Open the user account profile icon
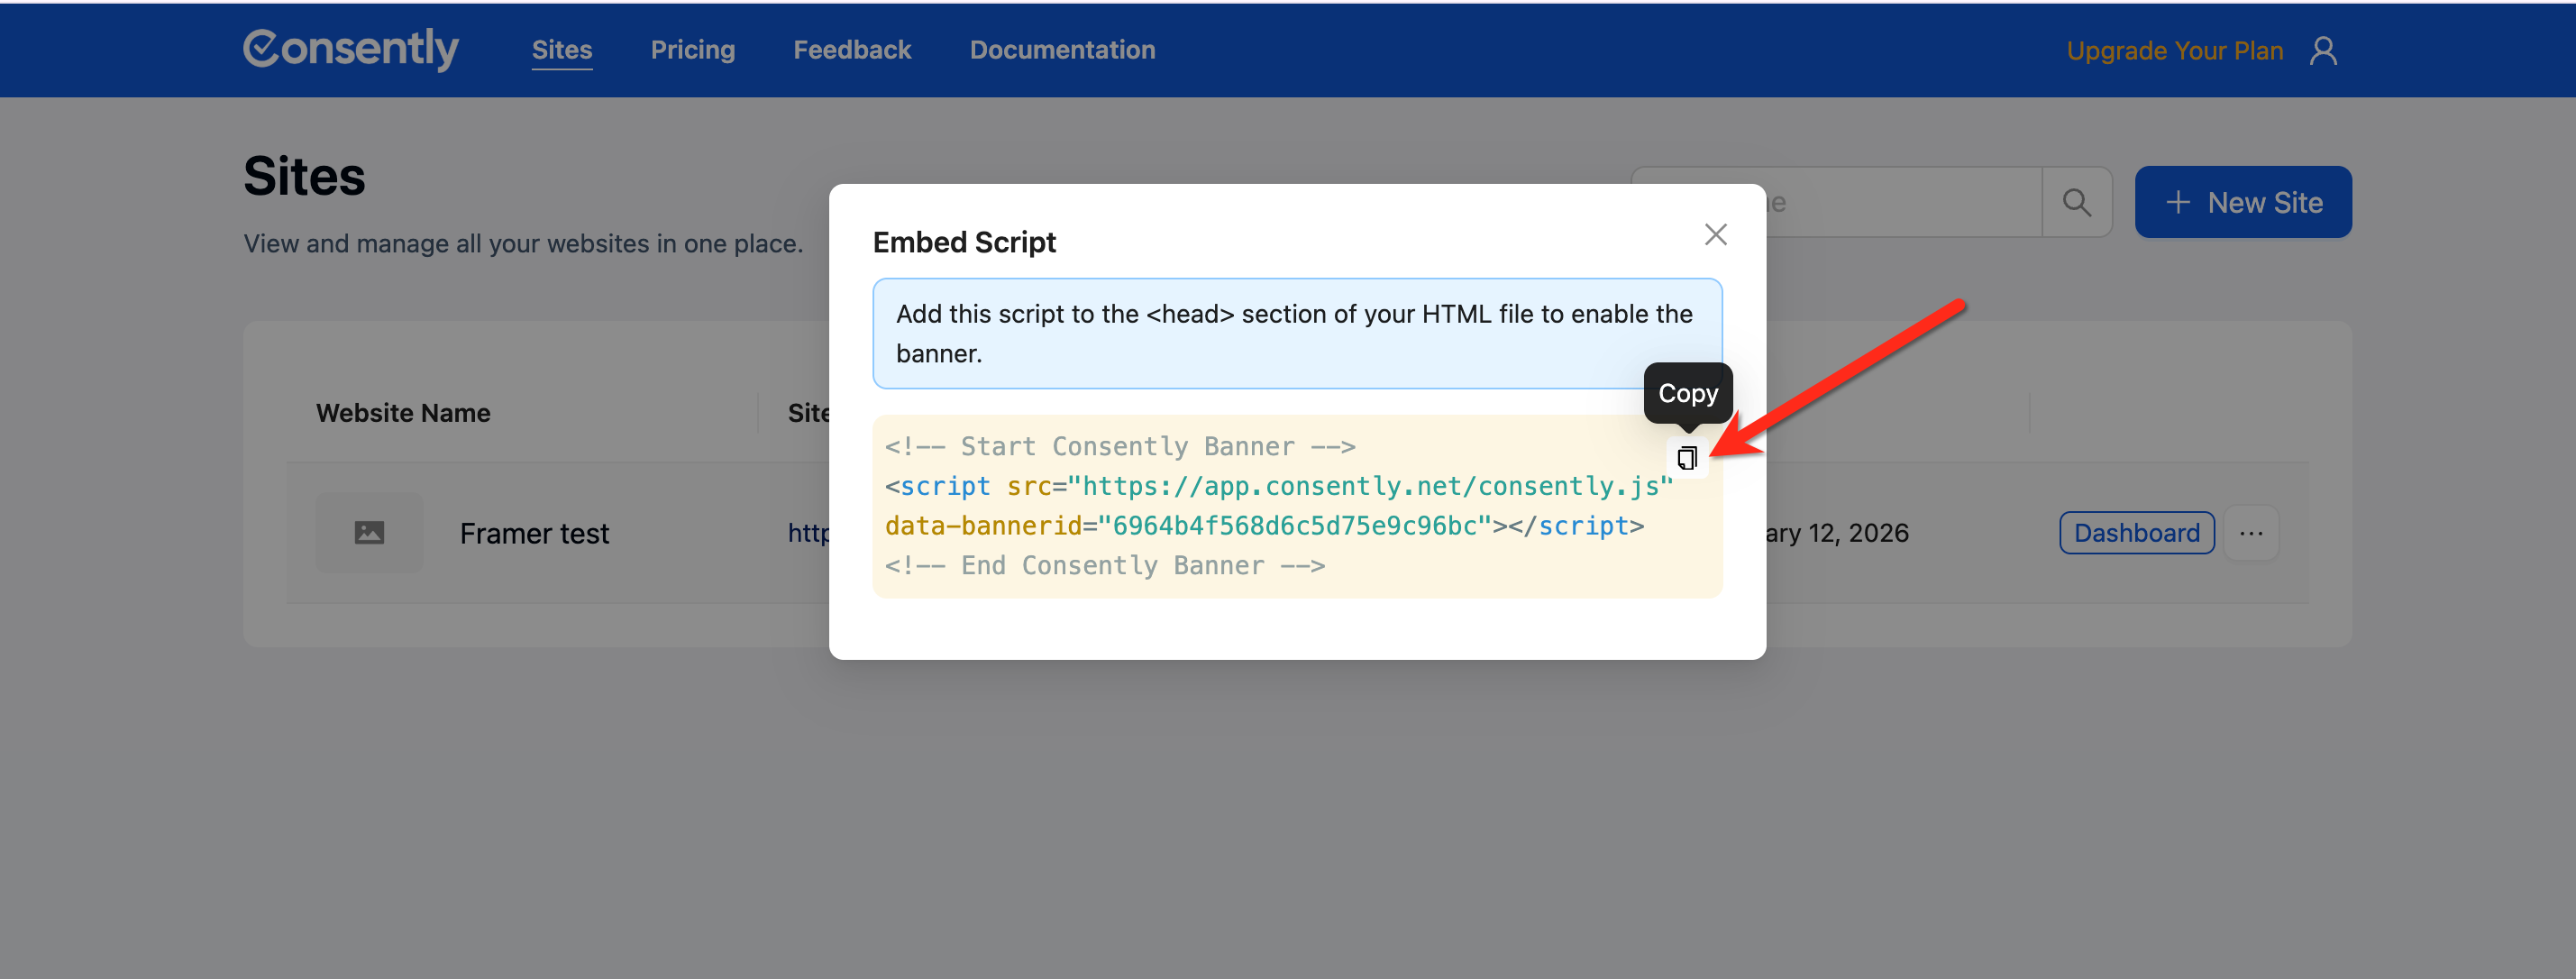Viewport: 2576px width, 979px height. pos(2323,50)
